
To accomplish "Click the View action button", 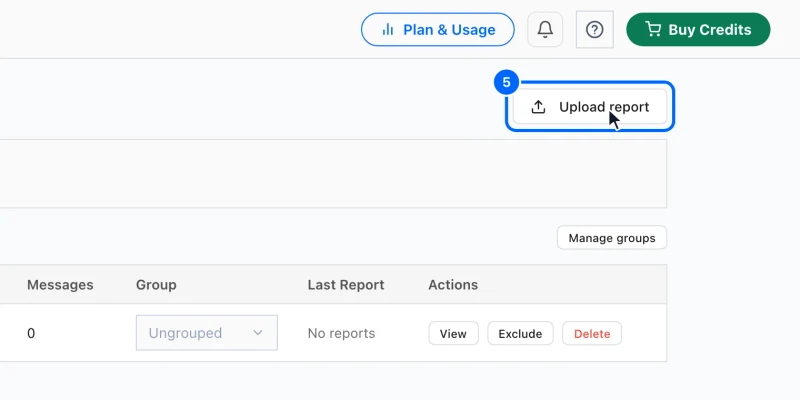I will tap(453, 334).
